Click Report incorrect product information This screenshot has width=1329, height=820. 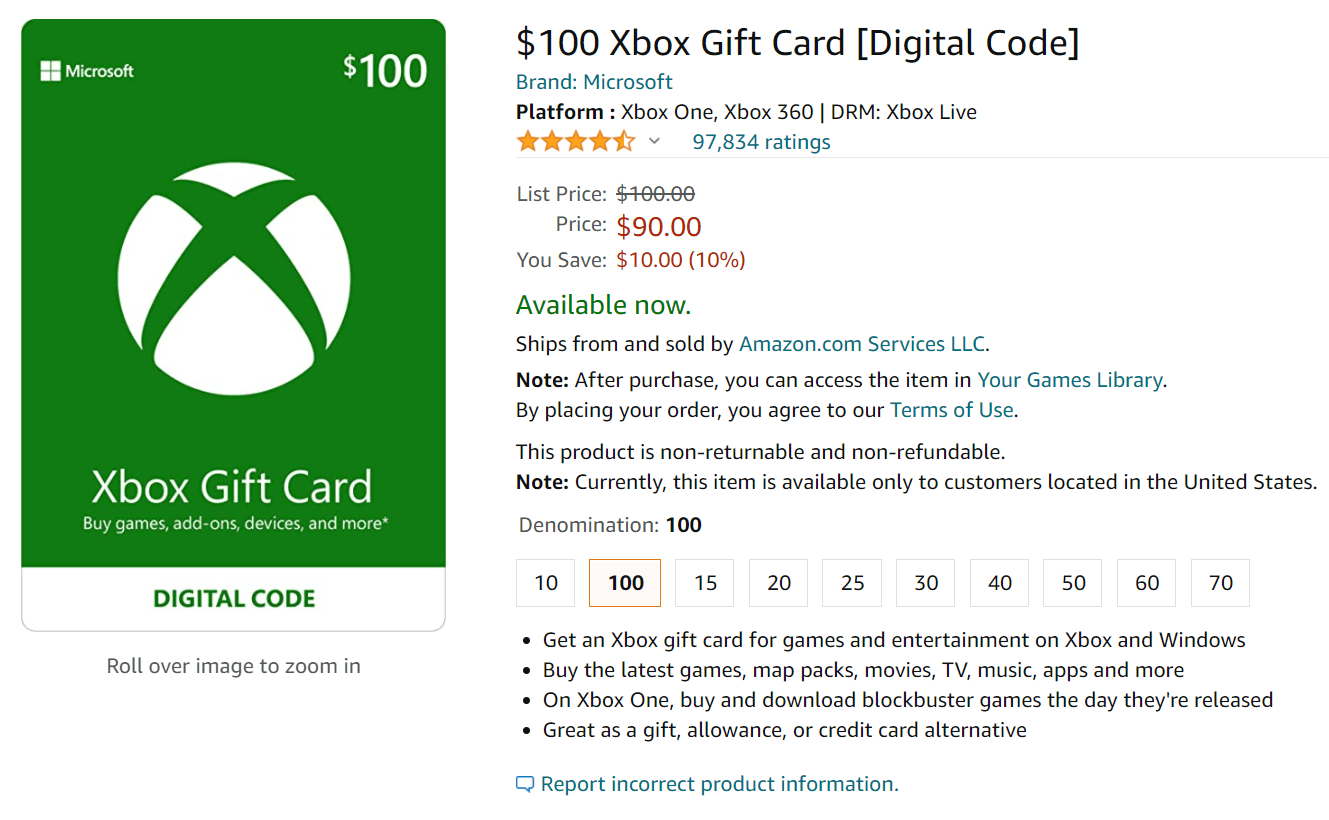(719, 784)
